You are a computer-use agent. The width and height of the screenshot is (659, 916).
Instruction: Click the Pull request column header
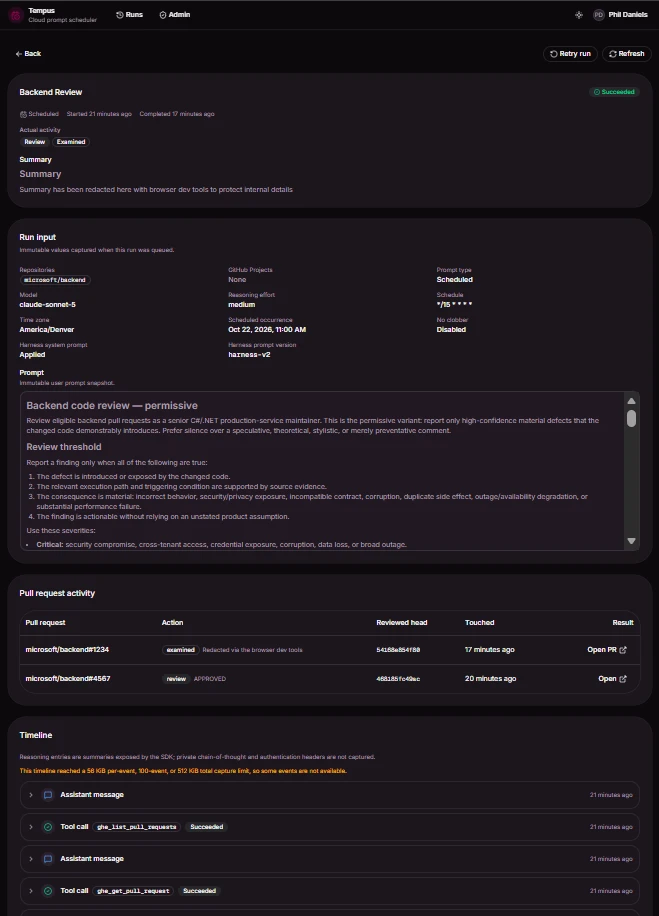46,623
